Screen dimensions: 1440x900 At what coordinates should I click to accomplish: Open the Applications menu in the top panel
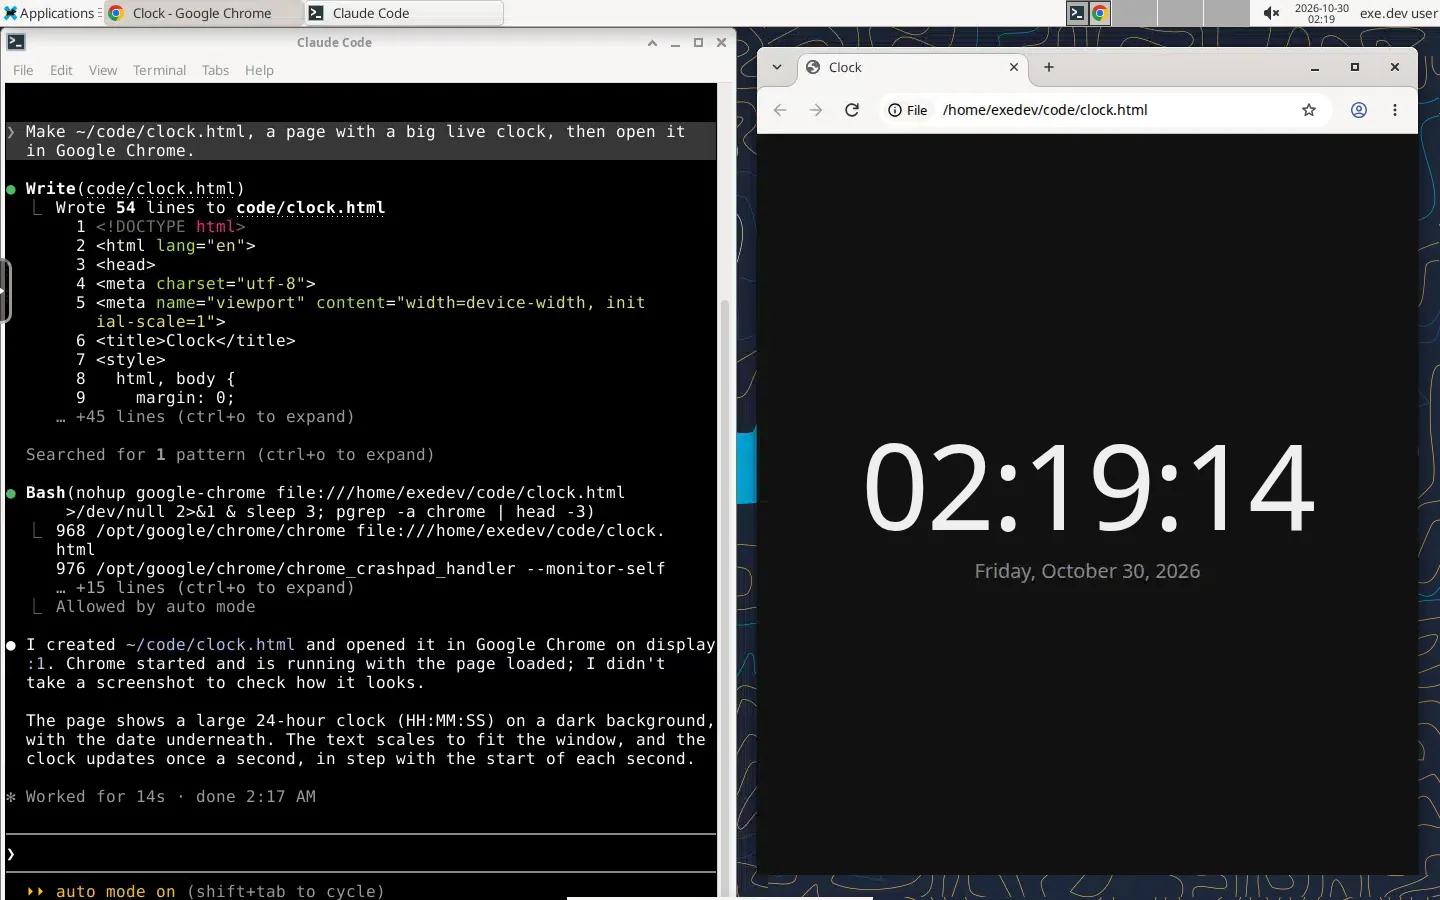pyautogui.click(x=50, y=13)
